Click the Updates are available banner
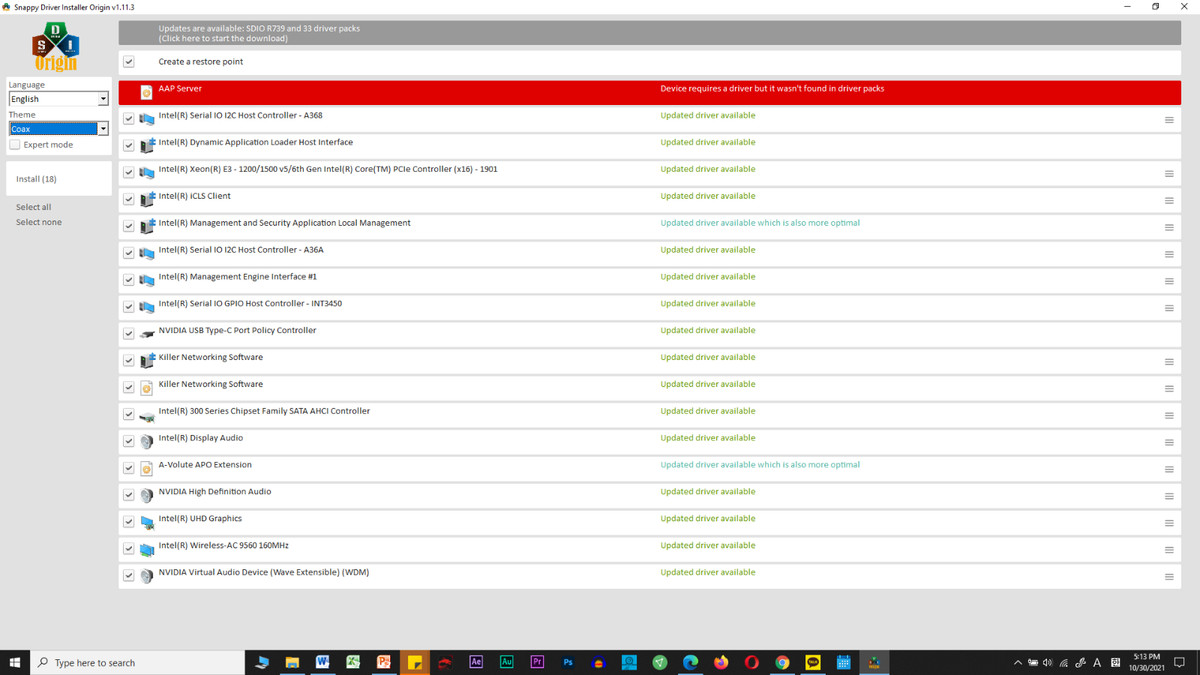Screen dimensions: 1200x675 point(650,33)
